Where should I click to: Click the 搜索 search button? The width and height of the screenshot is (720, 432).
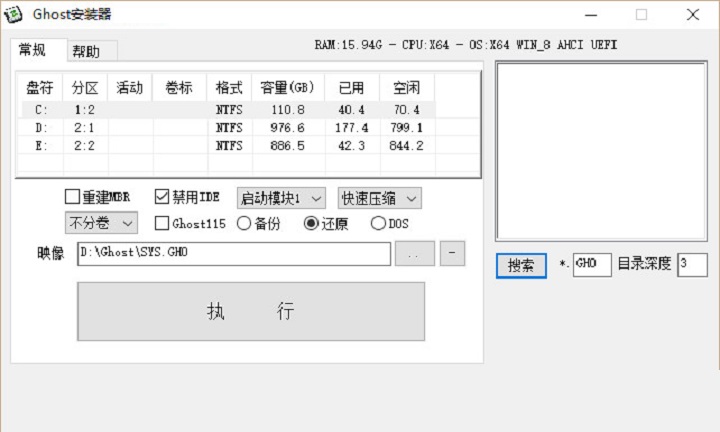pos(521,265)
